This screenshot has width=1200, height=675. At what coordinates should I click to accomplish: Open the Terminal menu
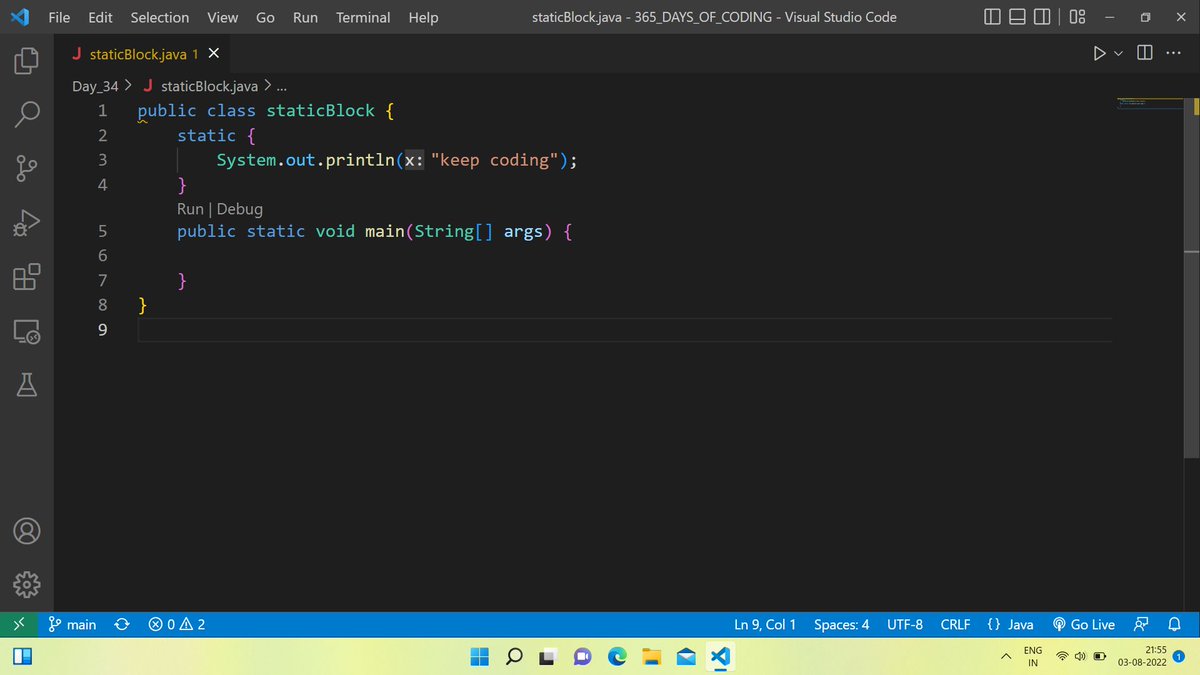[x=363, y=17]
